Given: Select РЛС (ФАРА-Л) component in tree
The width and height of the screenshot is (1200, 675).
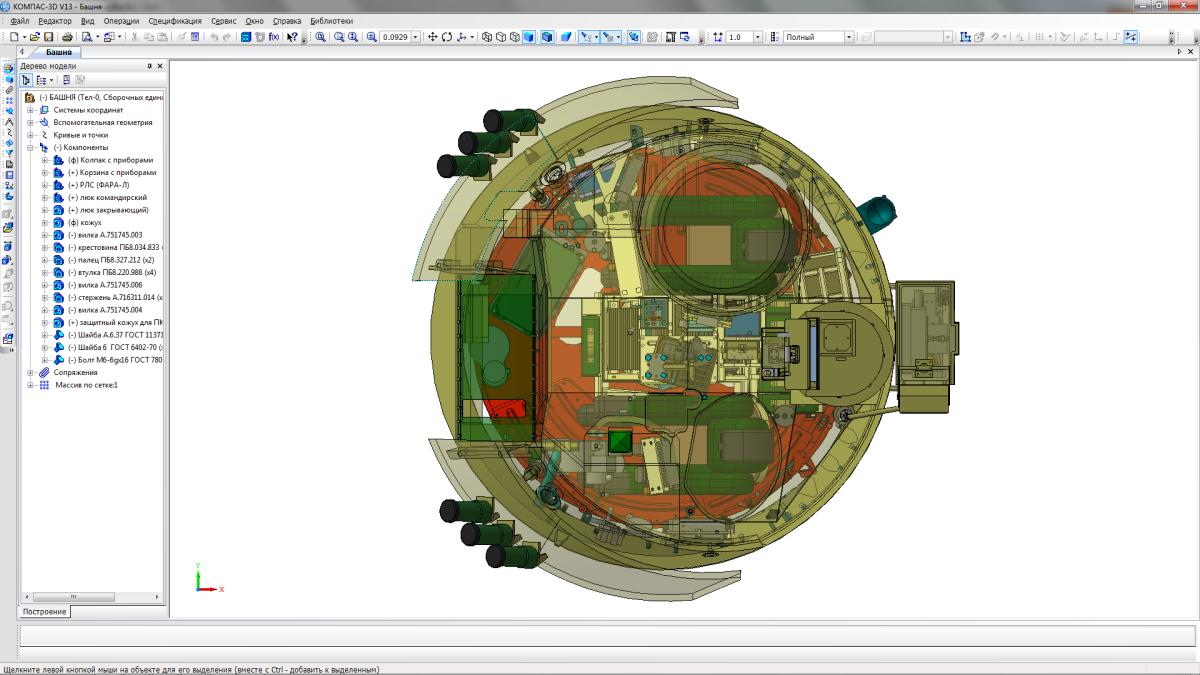Looking at the screenshot, I should point(104,185).
